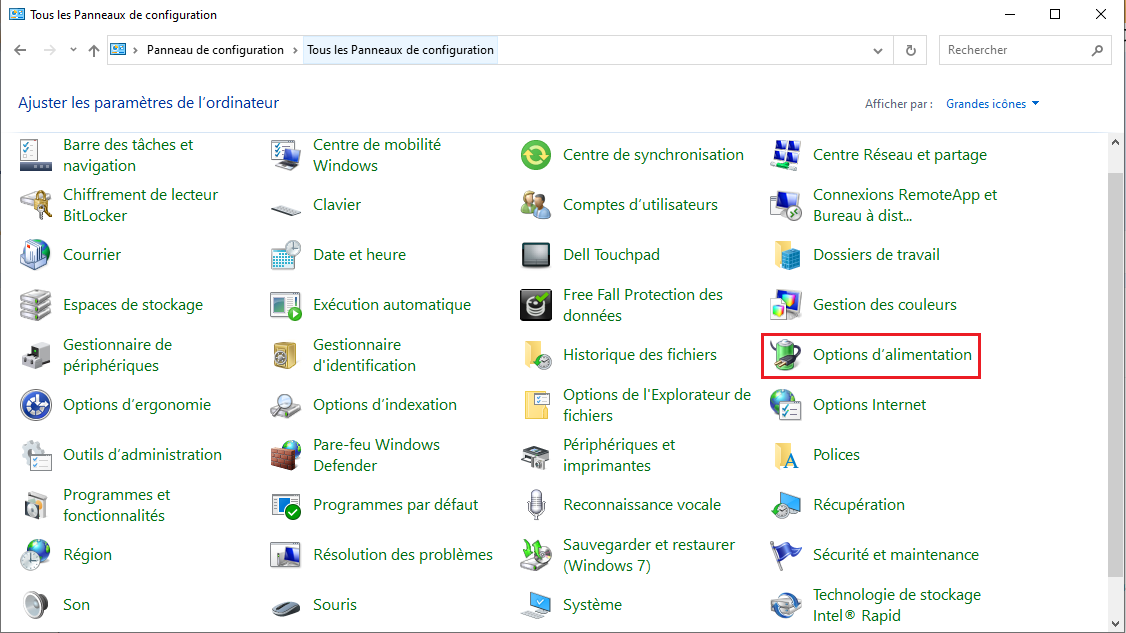Click in the Rechercher search field
Viewport: 1126px width, 633px height.
click(1015, 50)
